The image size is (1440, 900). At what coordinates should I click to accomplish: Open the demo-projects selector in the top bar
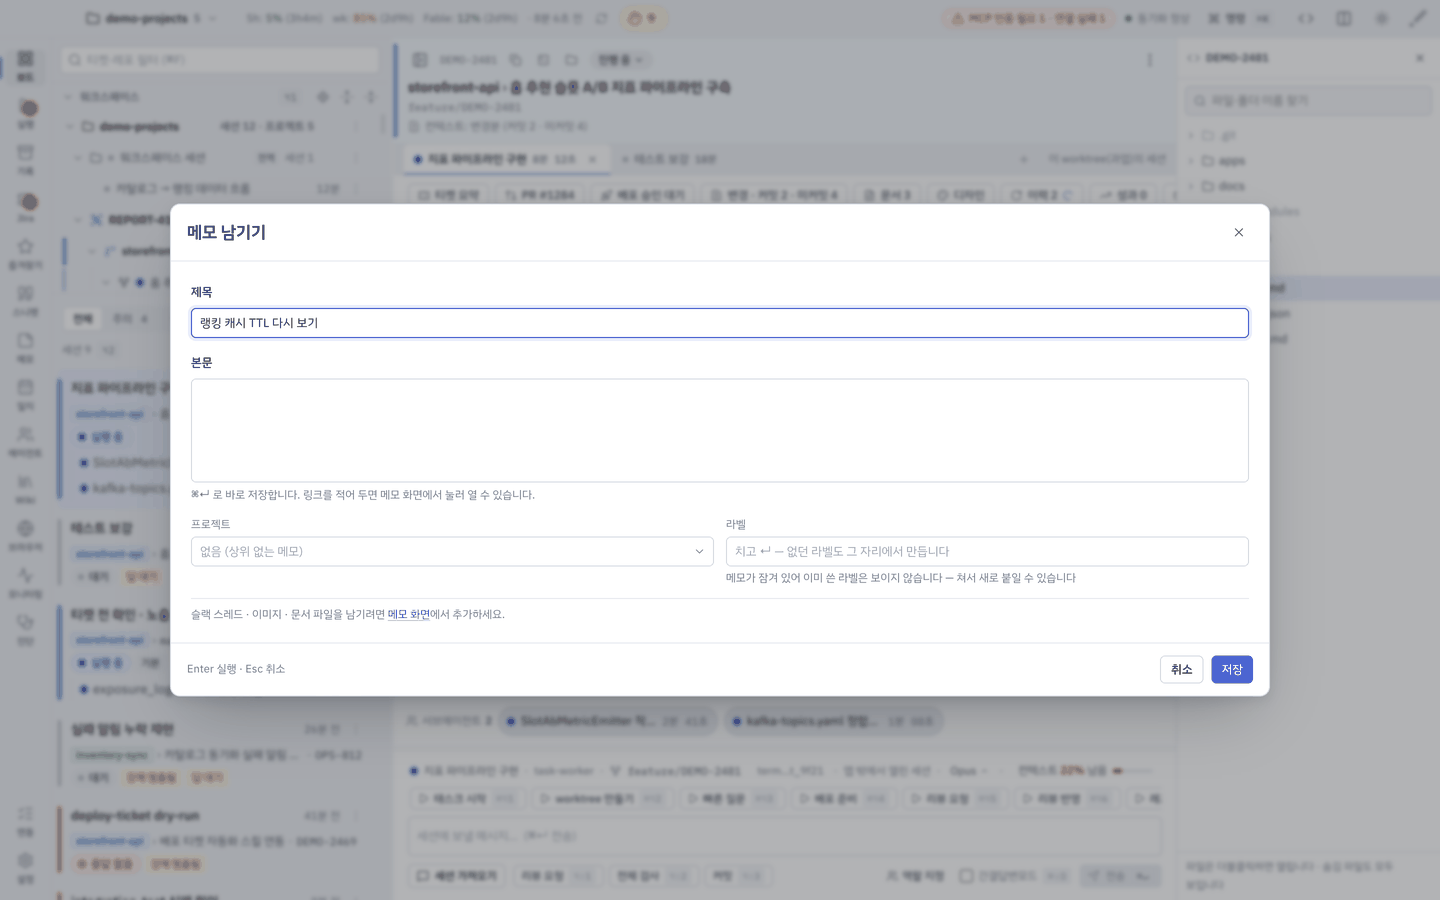point(150,18)
